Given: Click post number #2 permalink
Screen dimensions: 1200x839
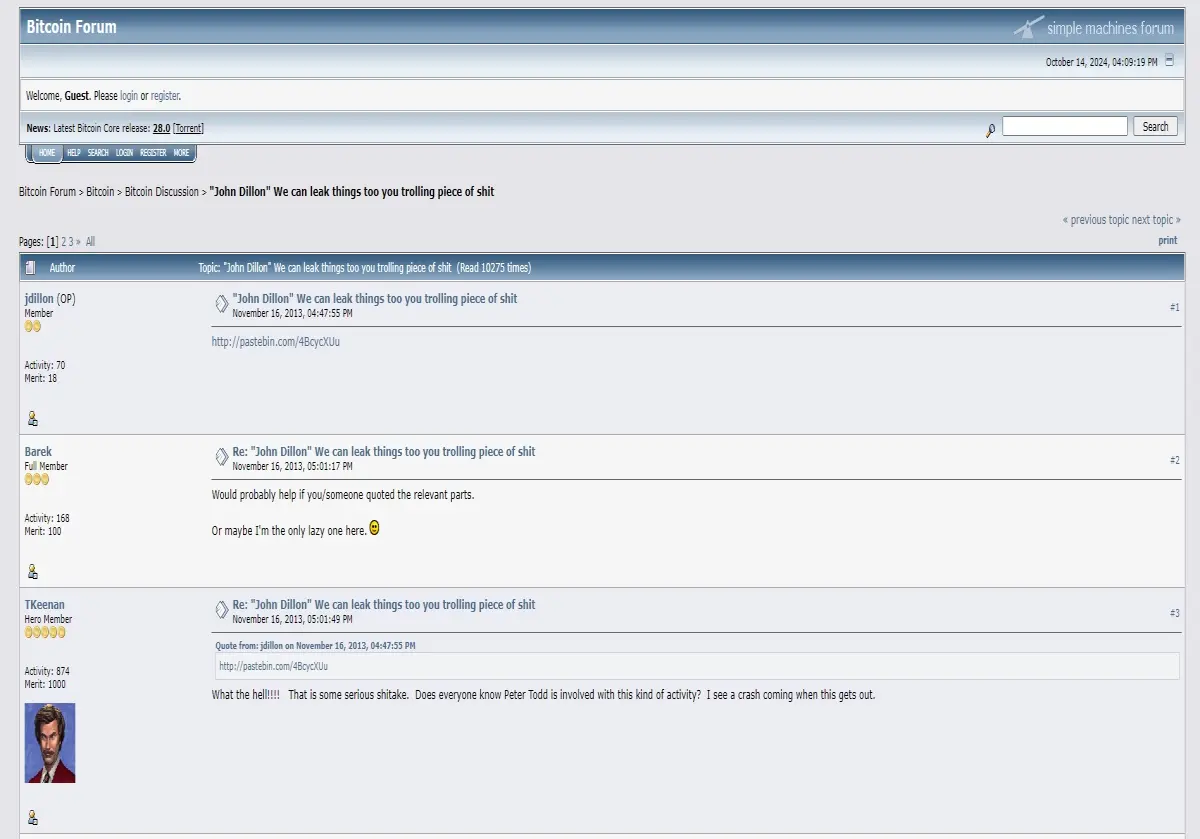Looking at the screenshot, I should pyautogui.click(x=1175, y=460).
